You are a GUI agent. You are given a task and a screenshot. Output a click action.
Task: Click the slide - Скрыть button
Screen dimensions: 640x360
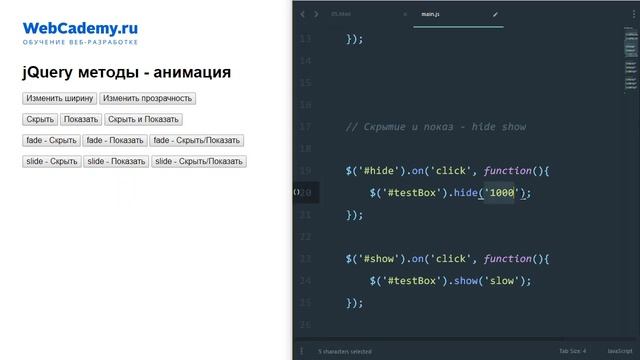[x=52, y=162]
